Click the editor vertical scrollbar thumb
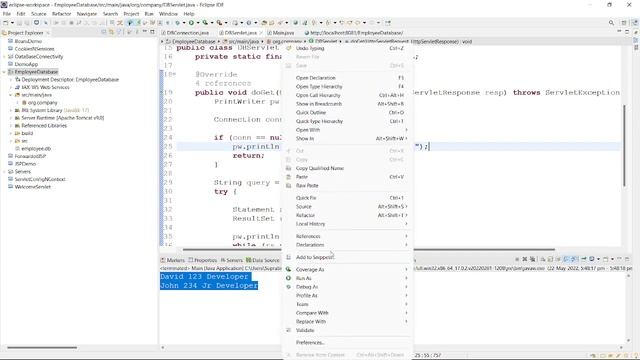 click(624, 146)
